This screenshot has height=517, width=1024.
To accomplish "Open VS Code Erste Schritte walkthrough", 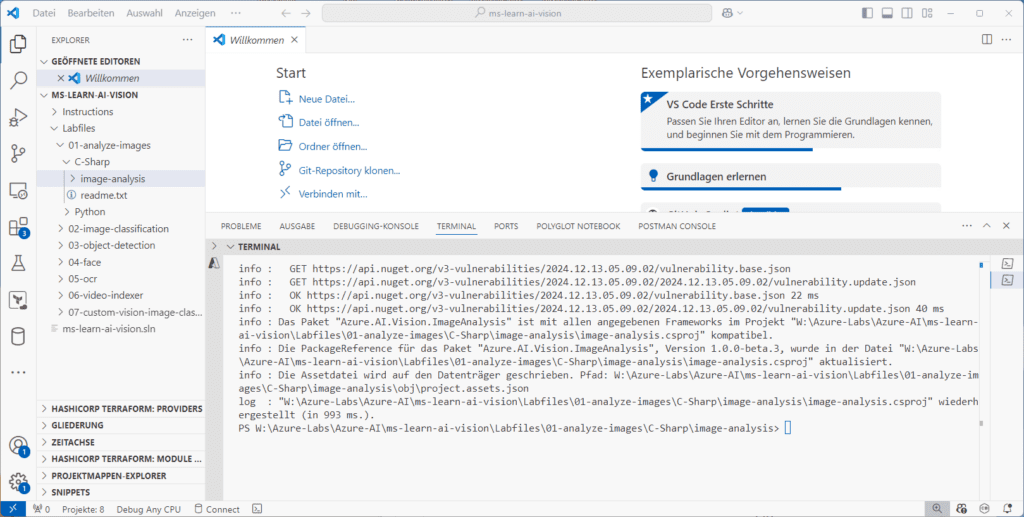I will pos(791,121).
